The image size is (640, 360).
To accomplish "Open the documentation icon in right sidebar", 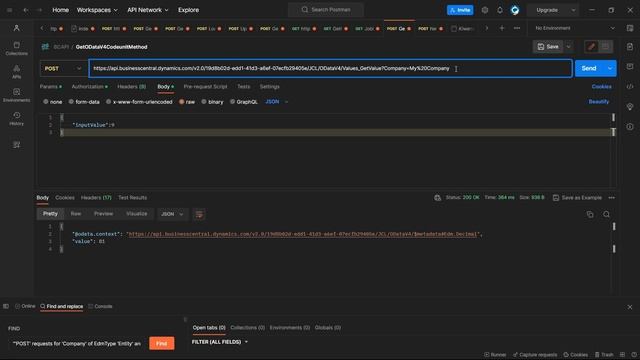I will (x=630, y=47).
